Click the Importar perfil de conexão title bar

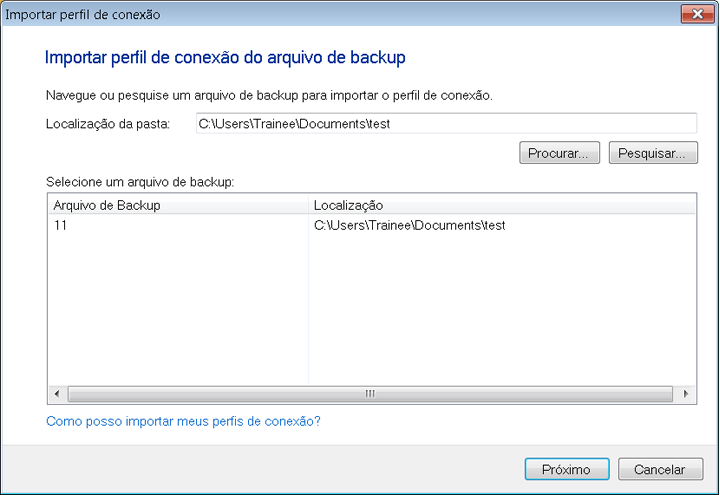[x=300, y=15]
